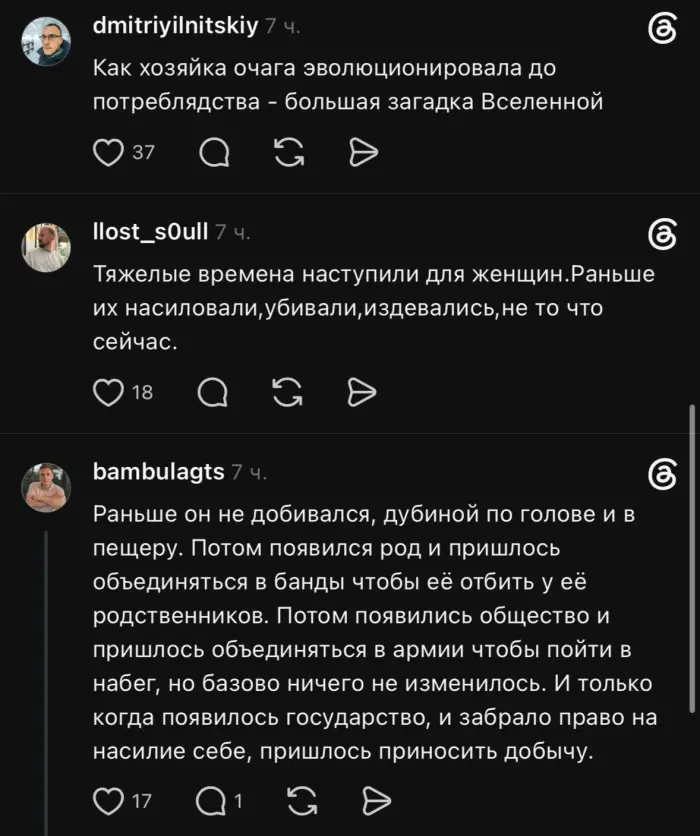Click the vertical scrollbar on the right

click(692, 558)
